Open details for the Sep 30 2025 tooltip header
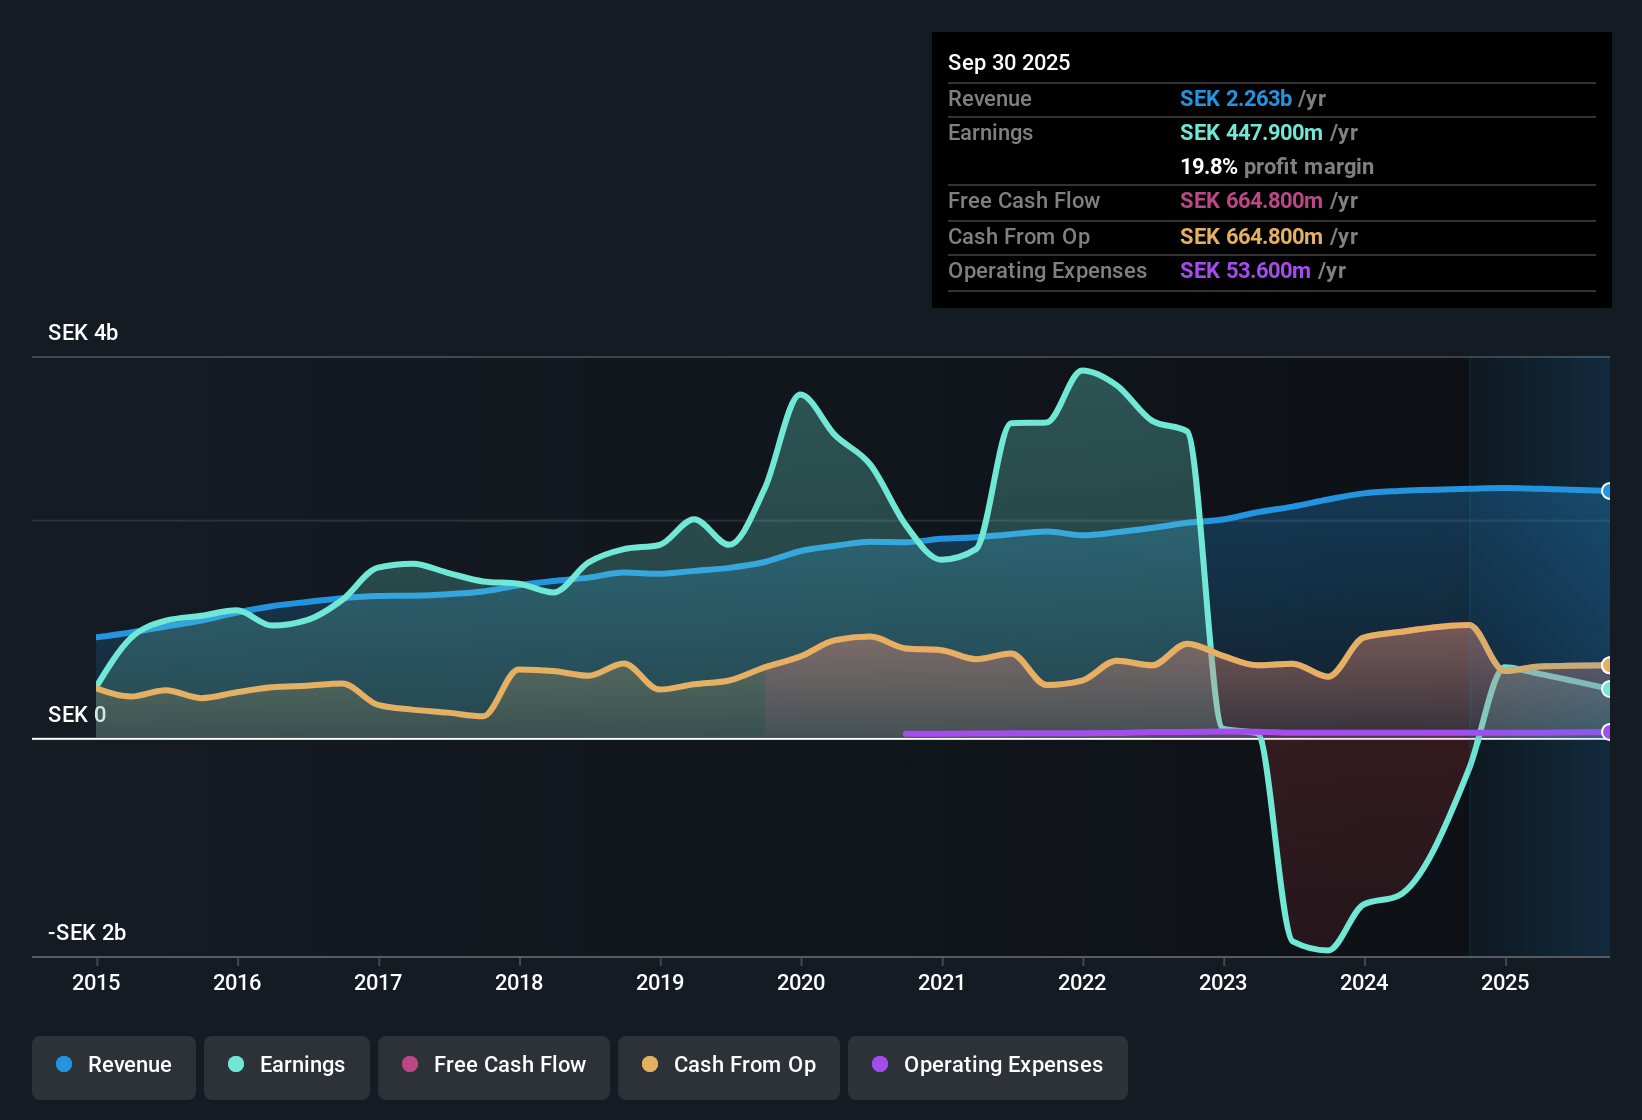The width and height of the screenshot is (1642, 1120). click(x=1009, y=62)
